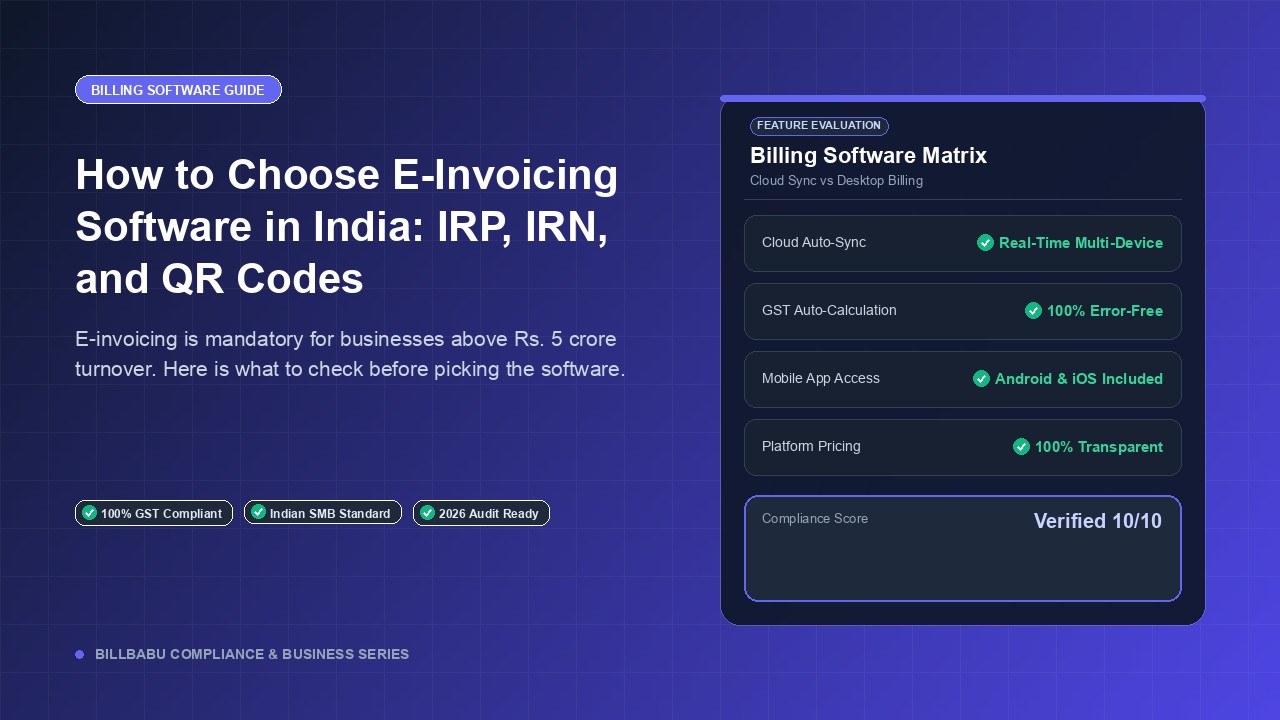Select the GST Auto-Calculation row label
This screenshot has width=1280, height=720.
pos(829,311)
